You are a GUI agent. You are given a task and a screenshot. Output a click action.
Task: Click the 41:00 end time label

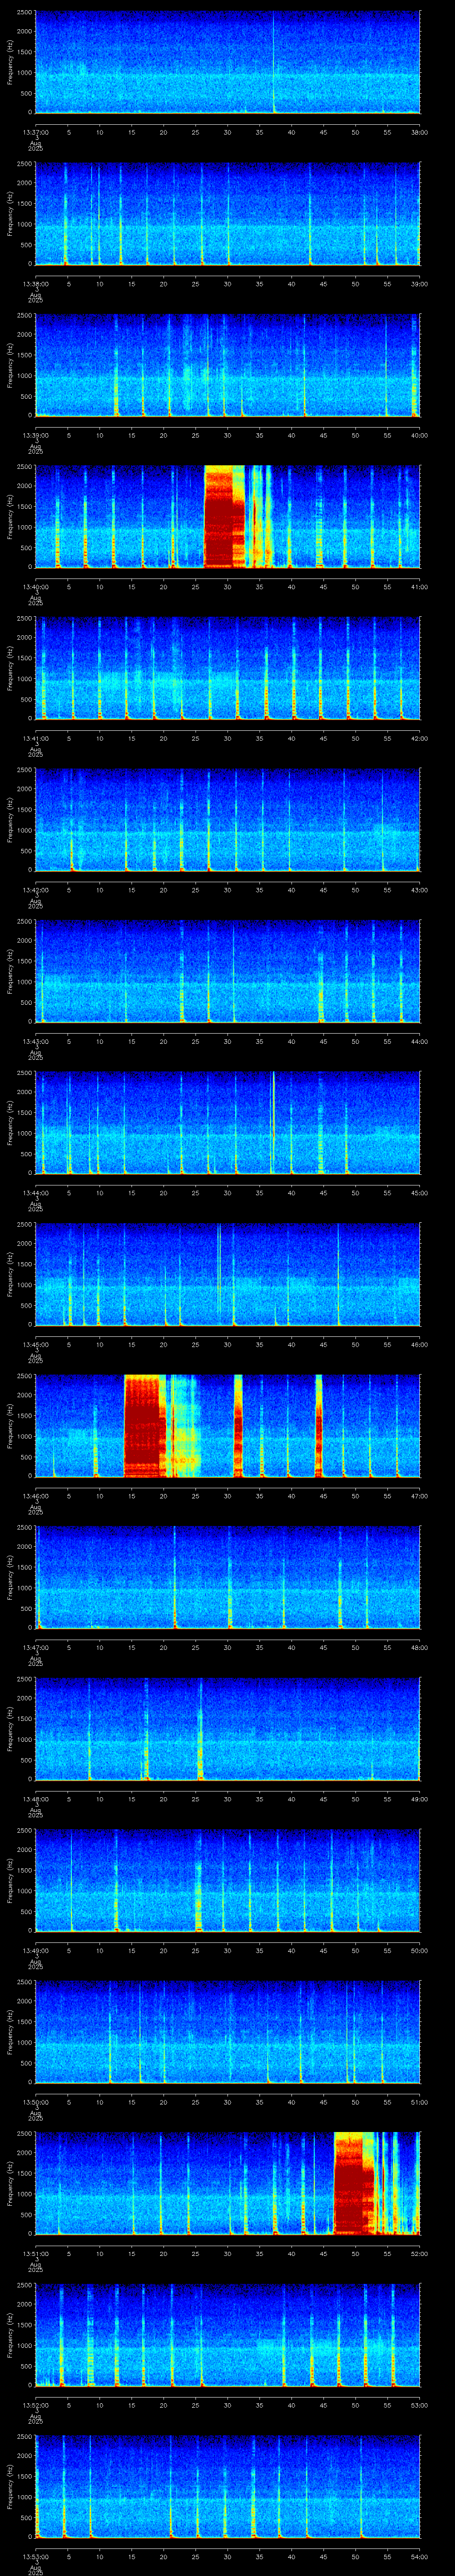point(419,587)
